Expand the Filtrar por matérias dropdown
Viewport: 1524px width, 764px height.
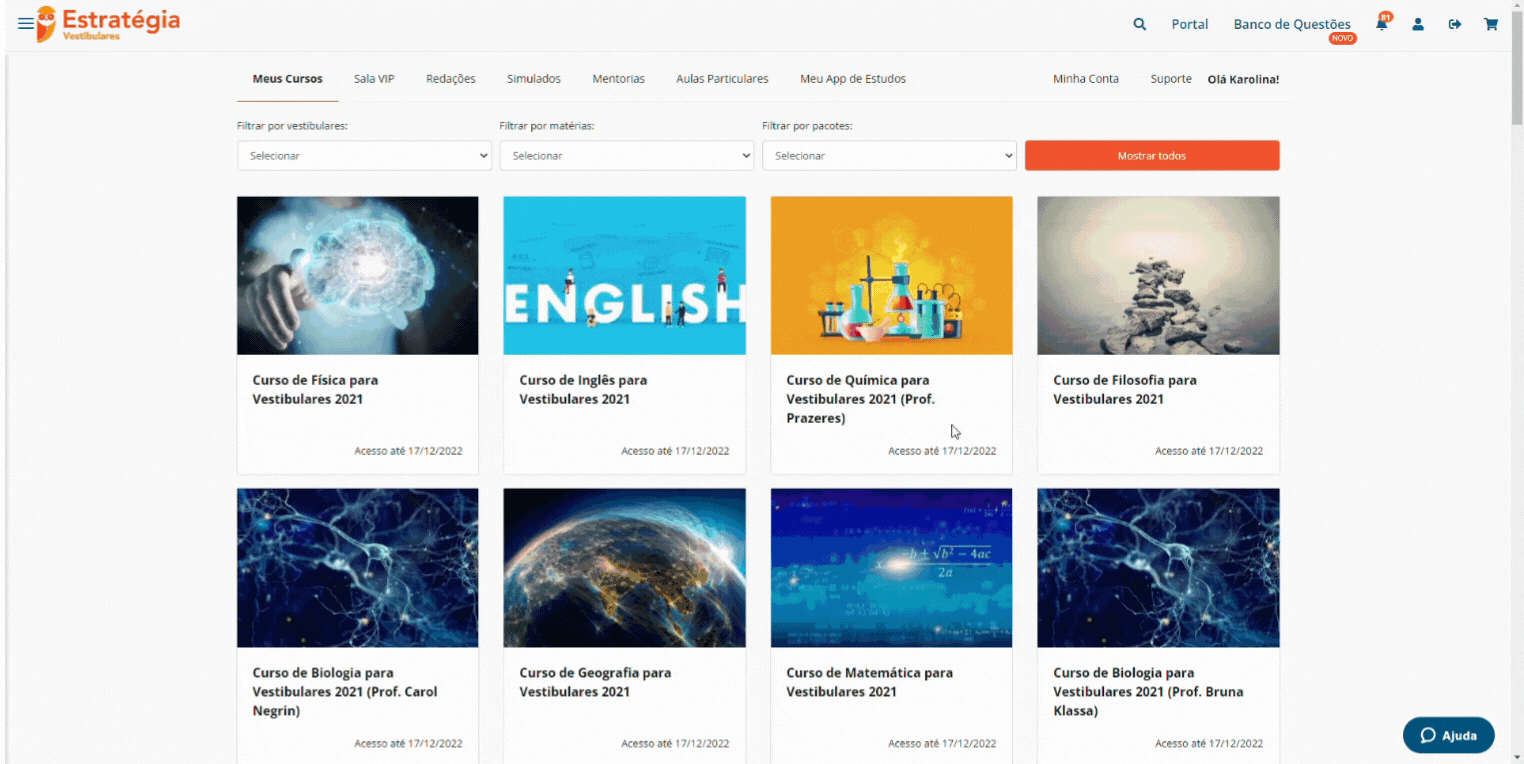(627, 156)
